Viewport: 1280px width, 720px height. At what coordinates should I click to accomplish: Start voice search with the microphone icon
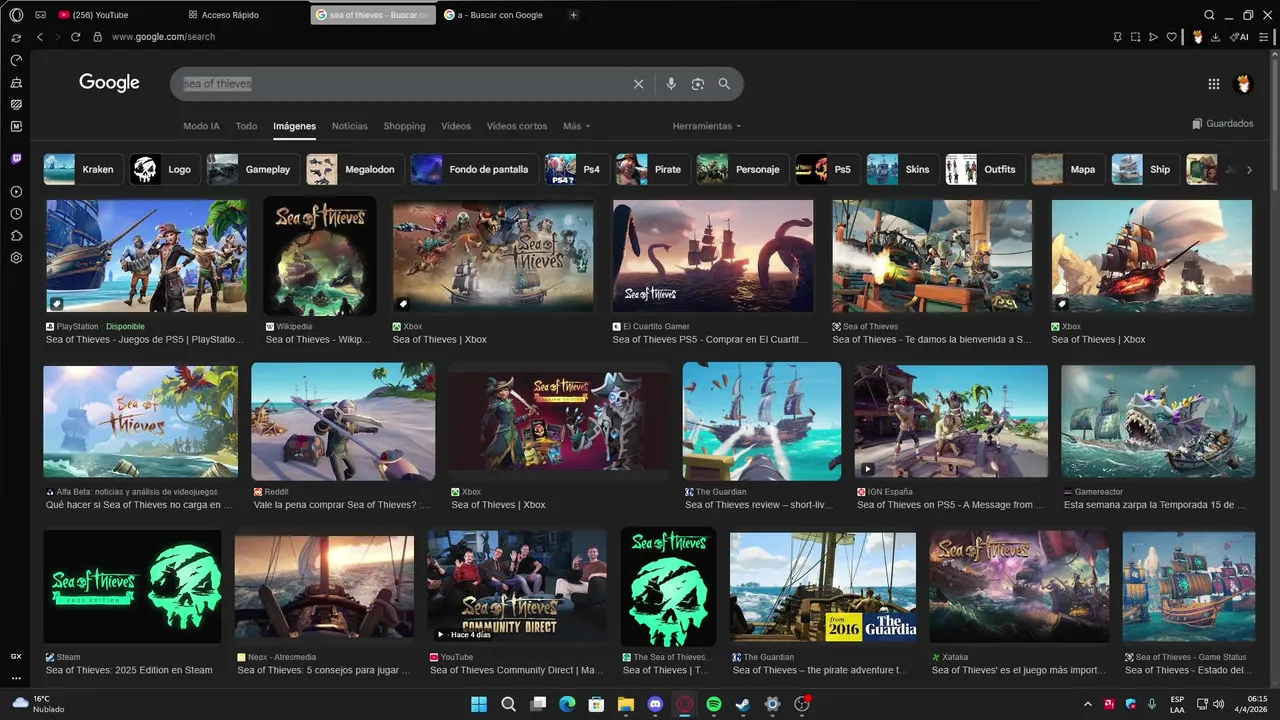click(671, 84)
